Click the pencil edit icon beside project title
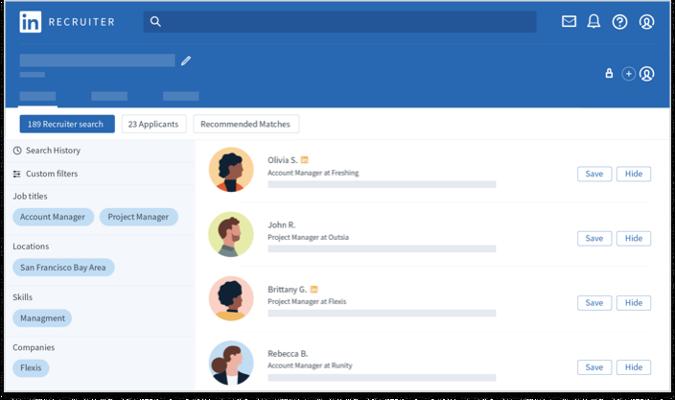675x400 pixels. click(x=186, y=60)
